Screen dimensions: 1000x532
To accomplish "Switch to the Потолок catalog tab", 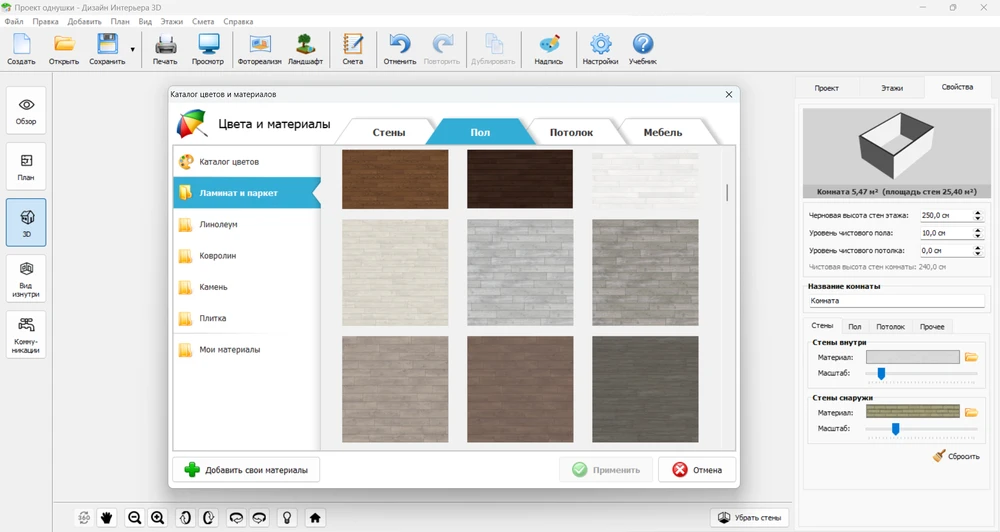I will coord(571,132).
